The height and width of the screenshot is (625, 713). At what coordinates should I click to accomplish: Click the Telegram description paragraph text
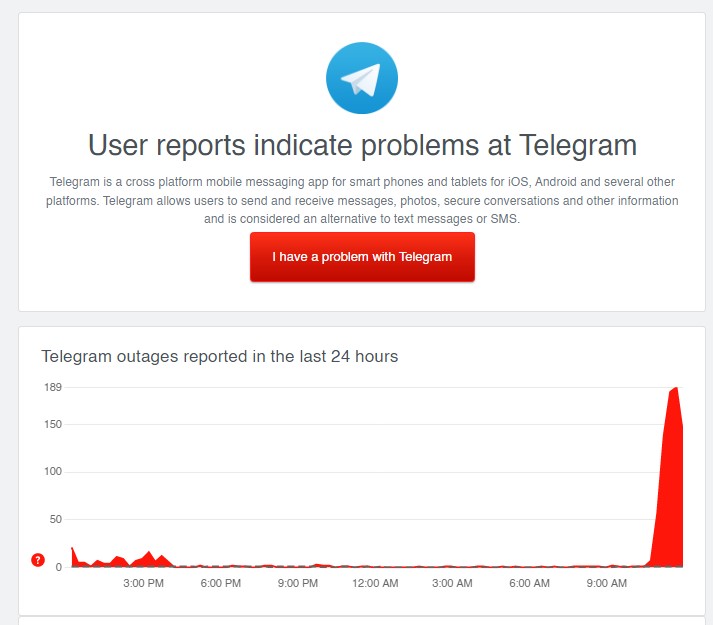[x=362, y=200]
